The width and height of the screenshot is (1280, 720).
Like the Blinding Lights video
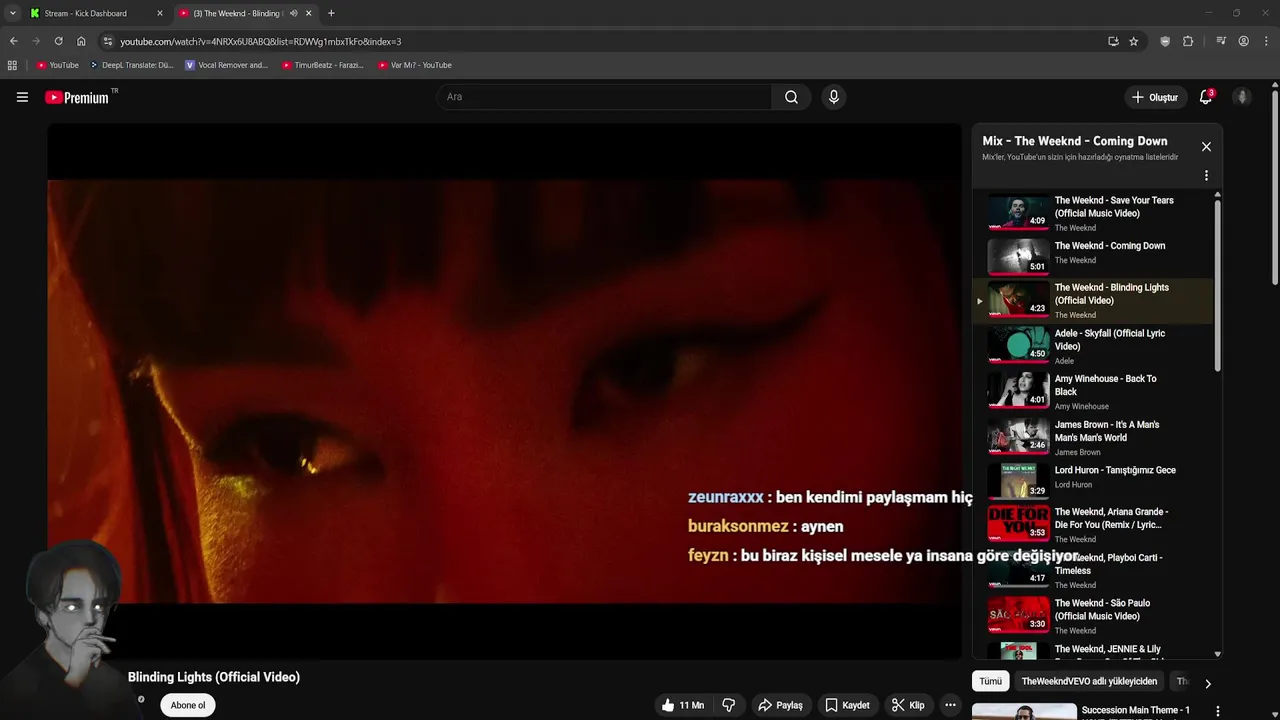pyautogui.click(x=683, y=705)
